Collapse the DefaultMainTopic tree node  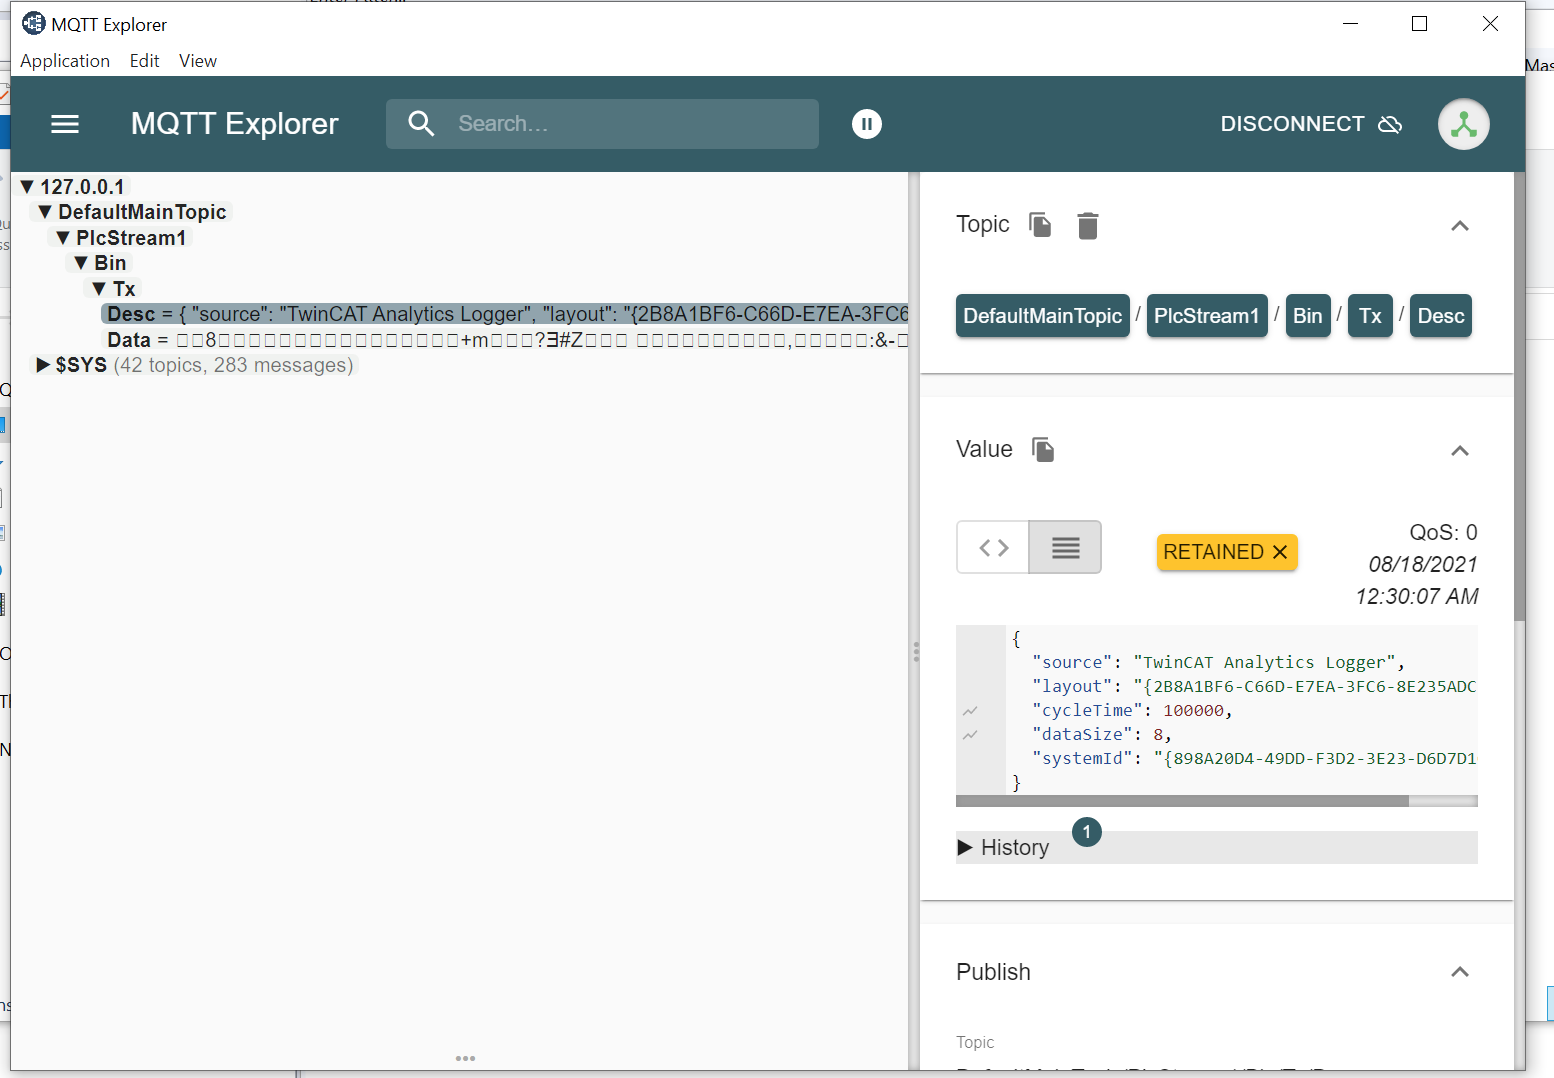click(45, 212)
